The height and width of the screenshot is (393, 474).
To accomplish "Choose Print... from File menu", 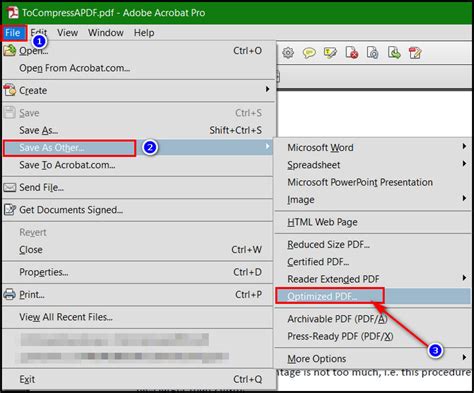I will [x=139, y=295].
